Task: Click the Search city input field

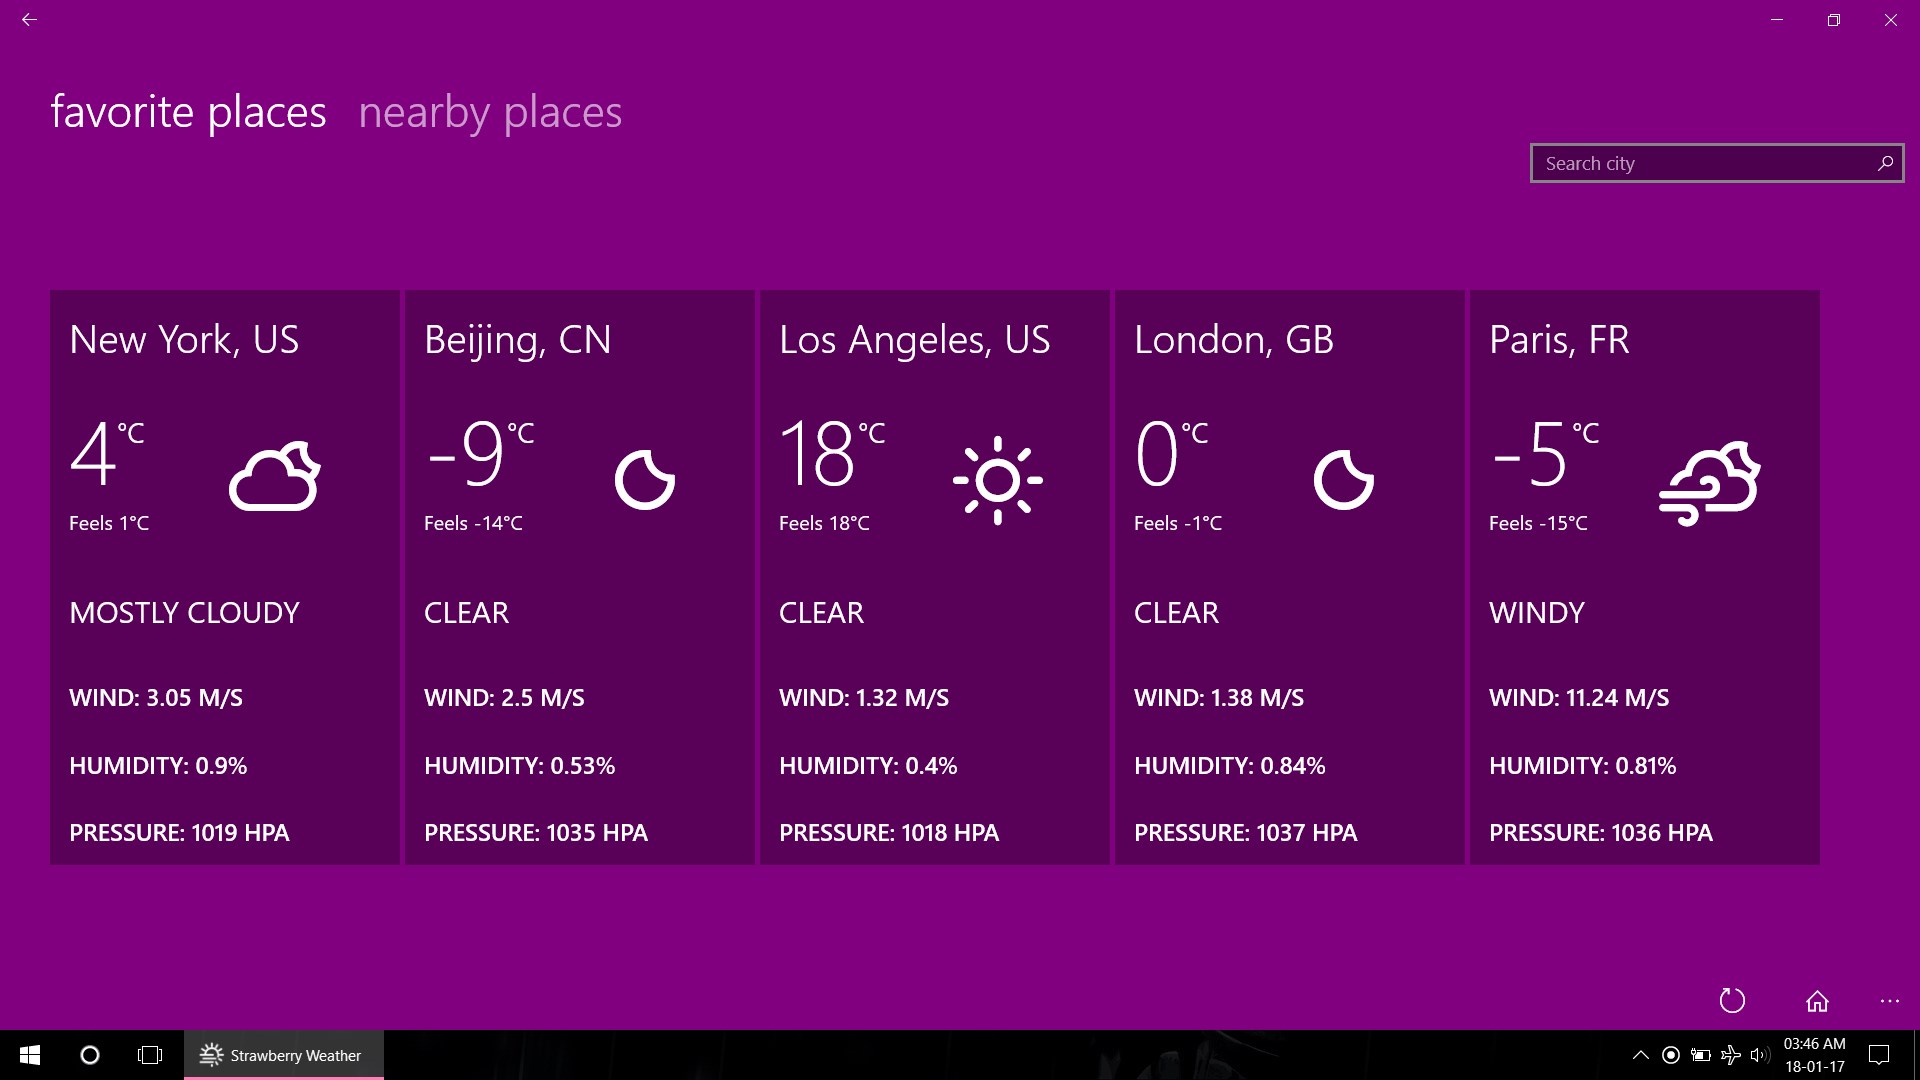Action: click(x=1700, y=163)
